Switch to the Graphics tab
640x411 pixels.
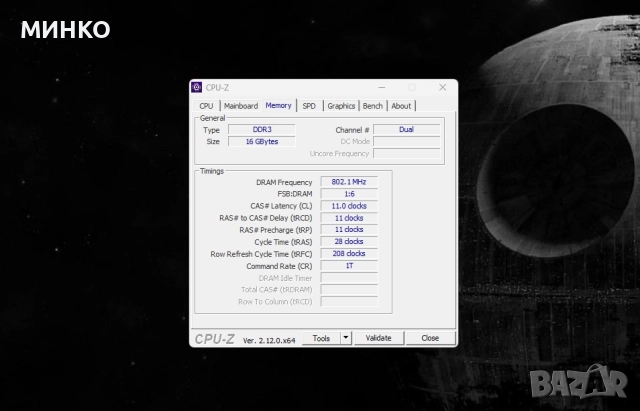click(x=341, y=106)
